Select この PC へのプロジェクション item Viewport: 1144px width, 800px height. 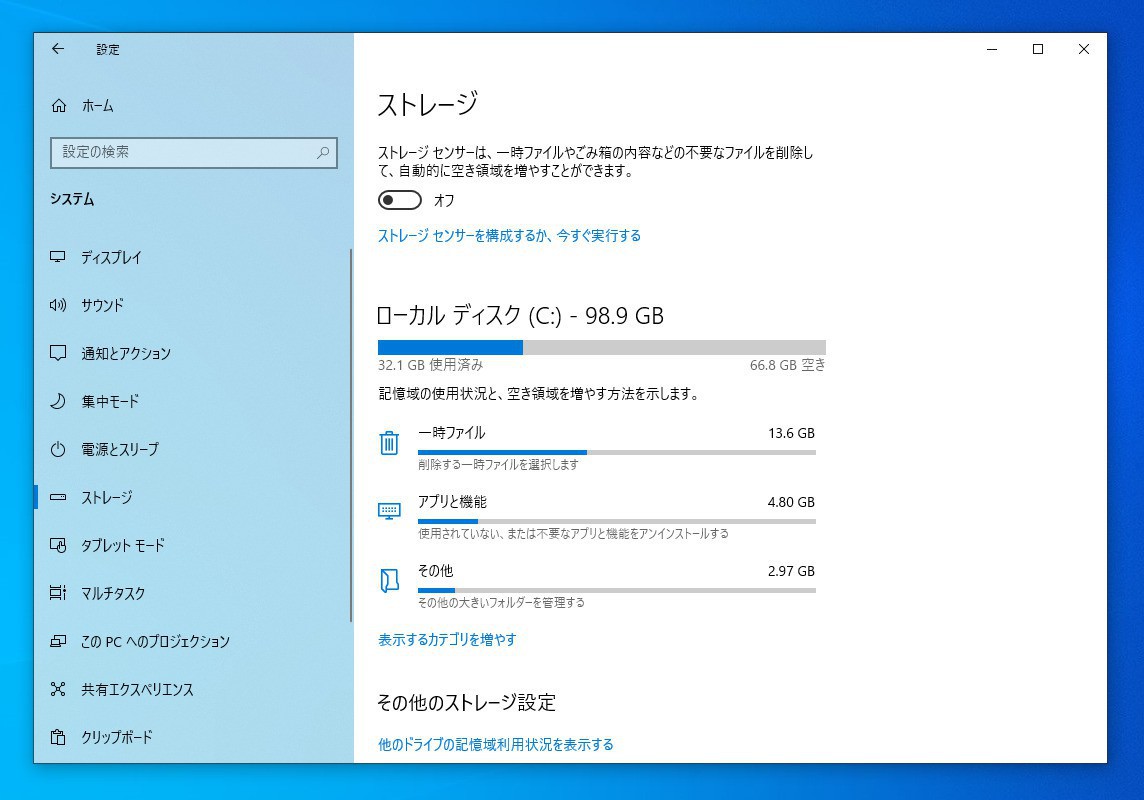[x=193, y=641]
